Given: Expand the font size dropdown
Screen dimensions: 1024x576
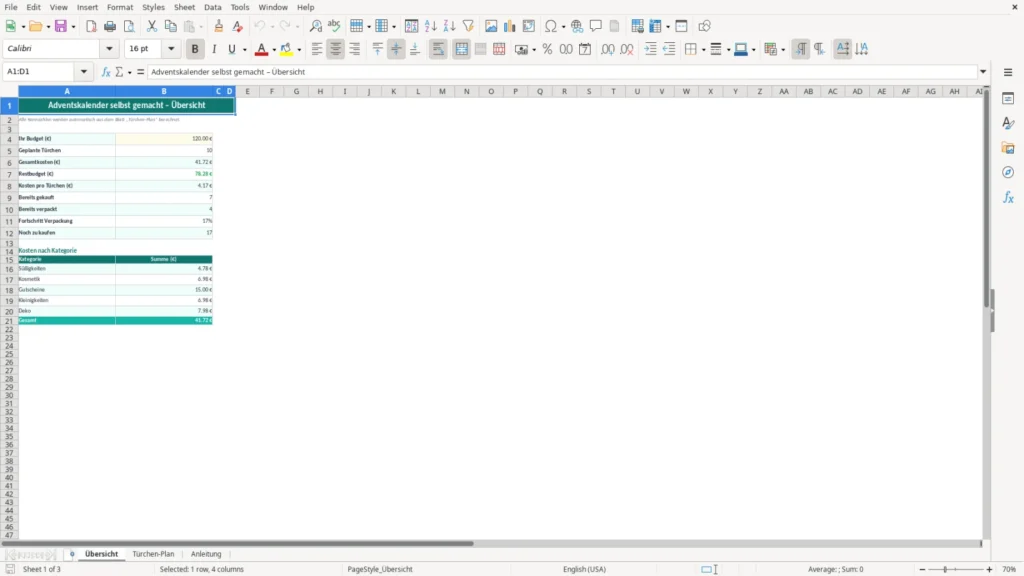Looking at the screenshot, I should point(171,48).
